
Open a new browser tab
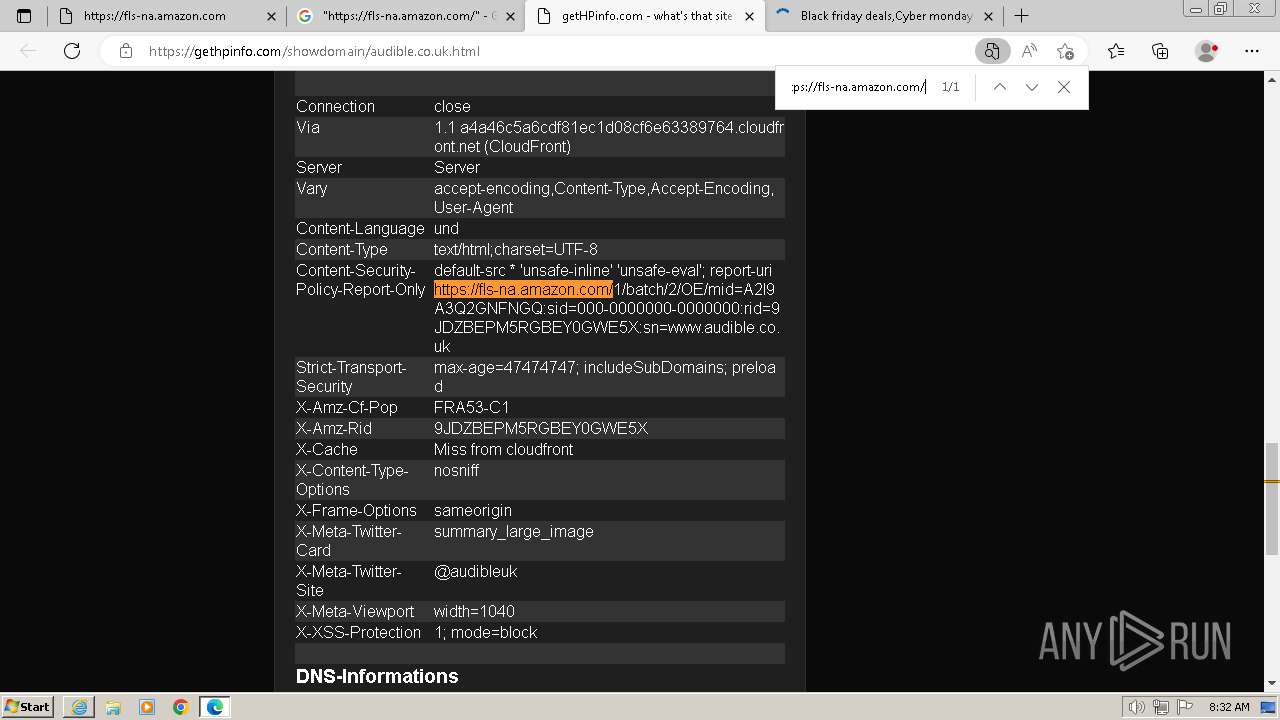click(1021, 16)
